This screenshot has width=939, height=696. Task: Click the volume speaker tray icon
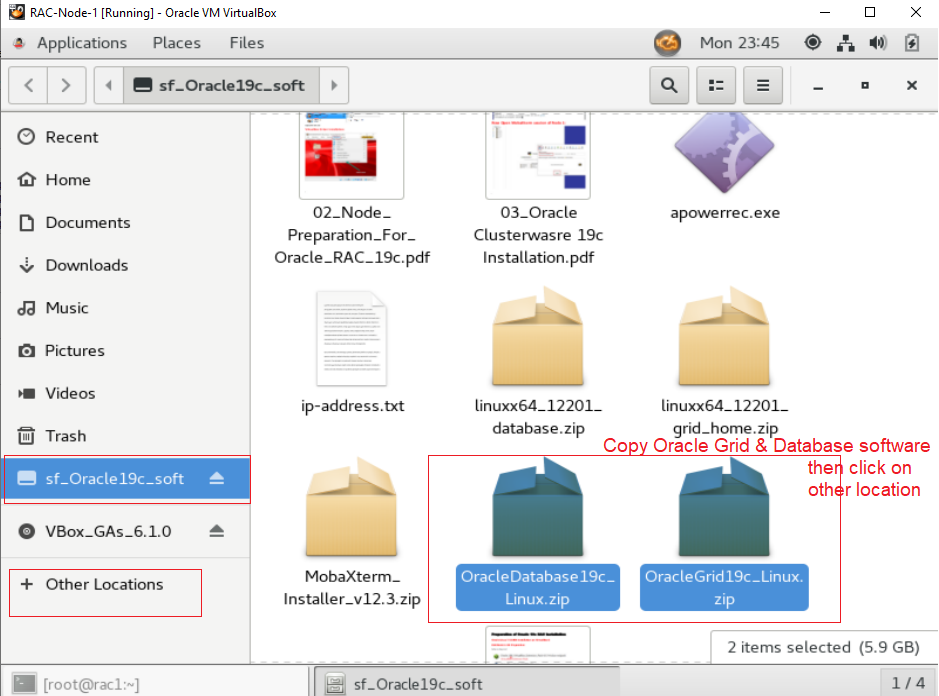(878, 43)
